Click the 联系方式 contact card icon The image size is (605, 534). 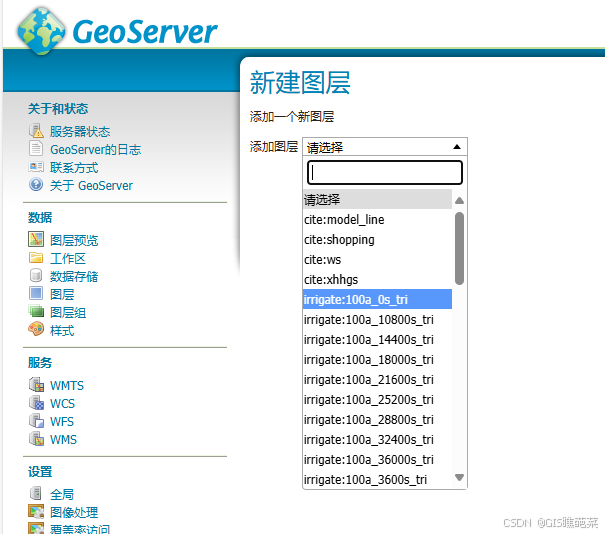36,167
